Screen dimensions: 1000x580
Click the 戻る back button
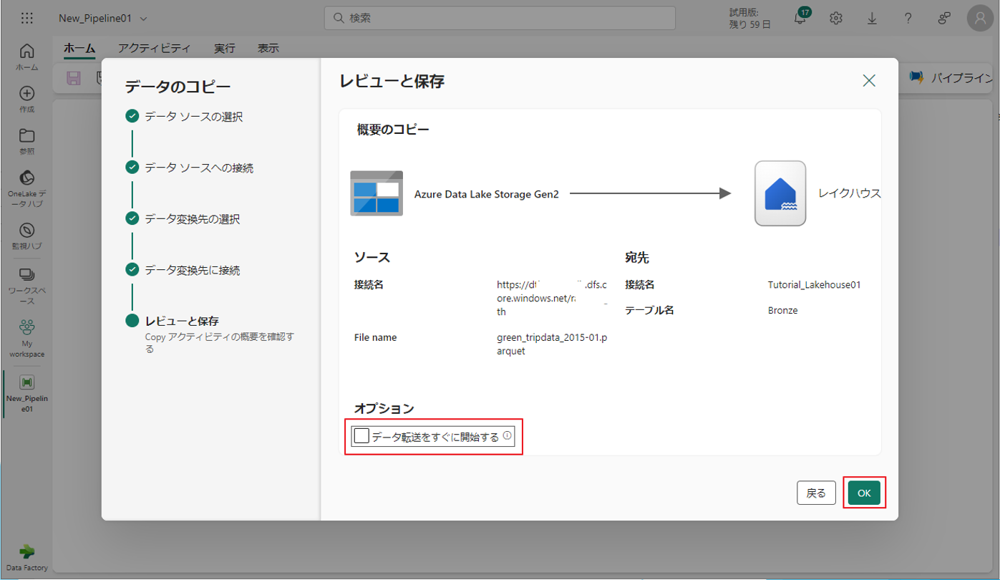tap(816, 493)
